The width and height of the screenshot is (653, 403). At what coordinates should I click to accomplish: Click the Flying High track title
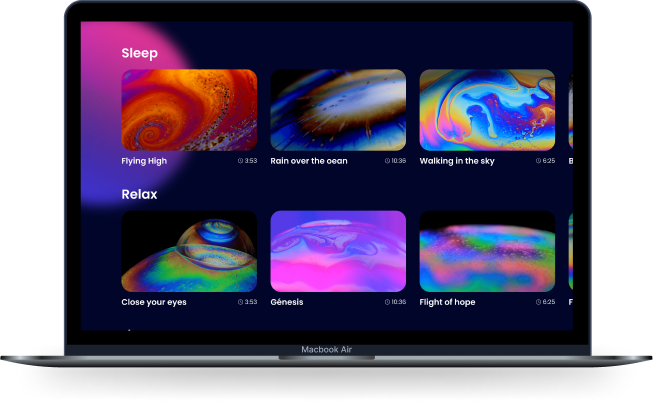[x=144, y=161]
